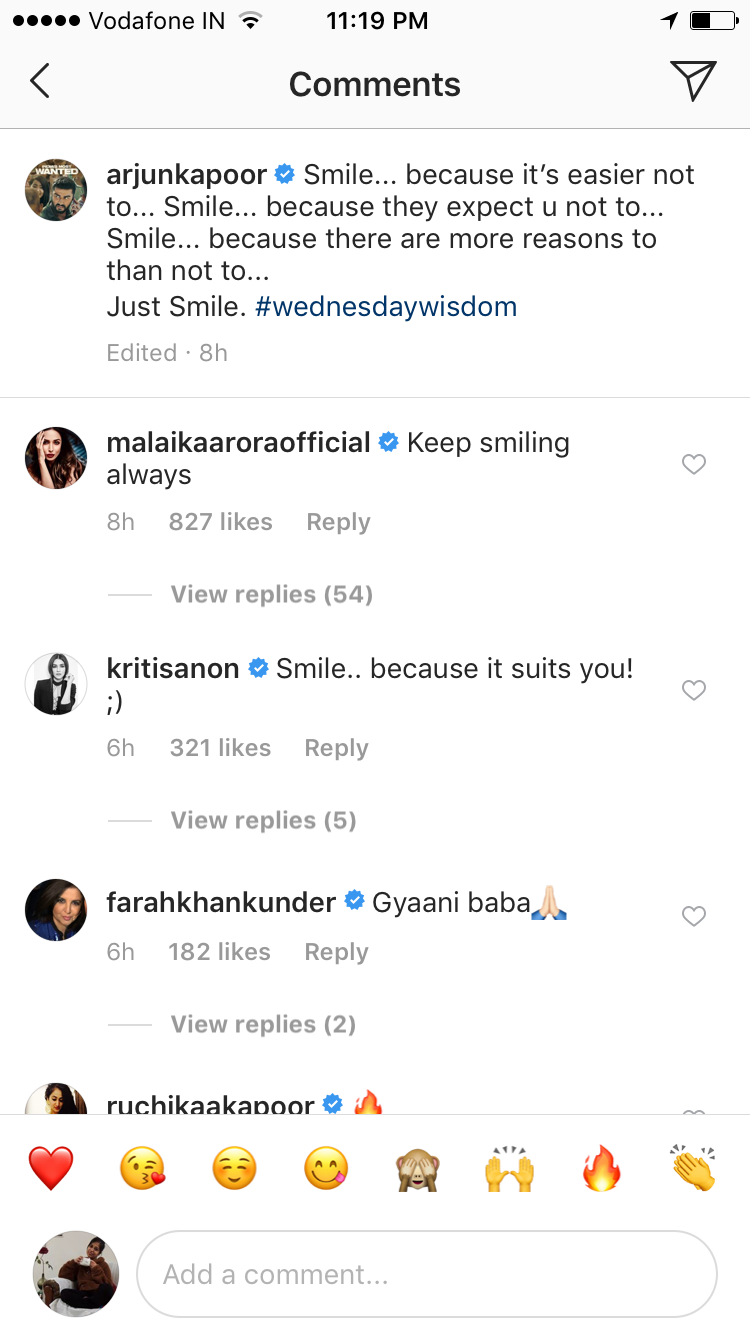Reply to farahkhankunder's comment
This screenshot has height=1334, width=750.
pyautogui.click(x=336, y=952)
